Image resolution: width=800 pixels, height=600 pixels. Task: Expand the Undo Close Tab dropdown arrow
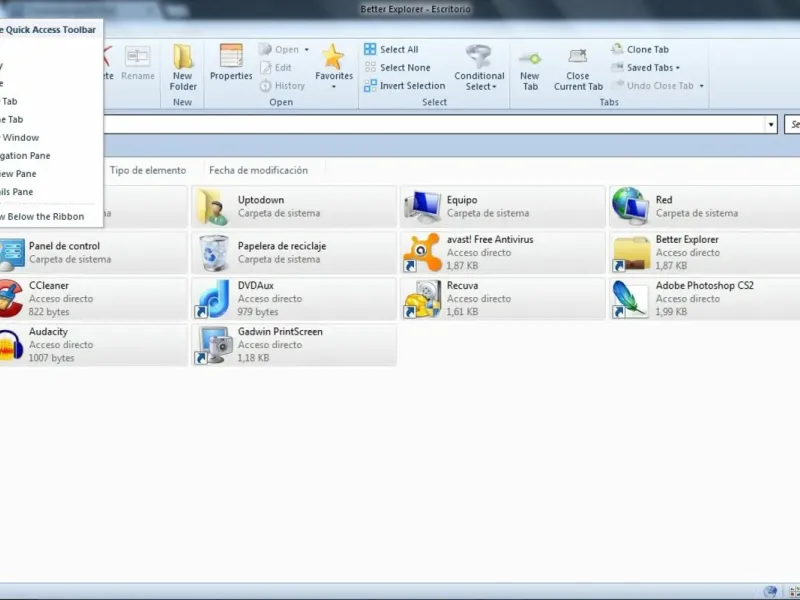click(702, 86)
